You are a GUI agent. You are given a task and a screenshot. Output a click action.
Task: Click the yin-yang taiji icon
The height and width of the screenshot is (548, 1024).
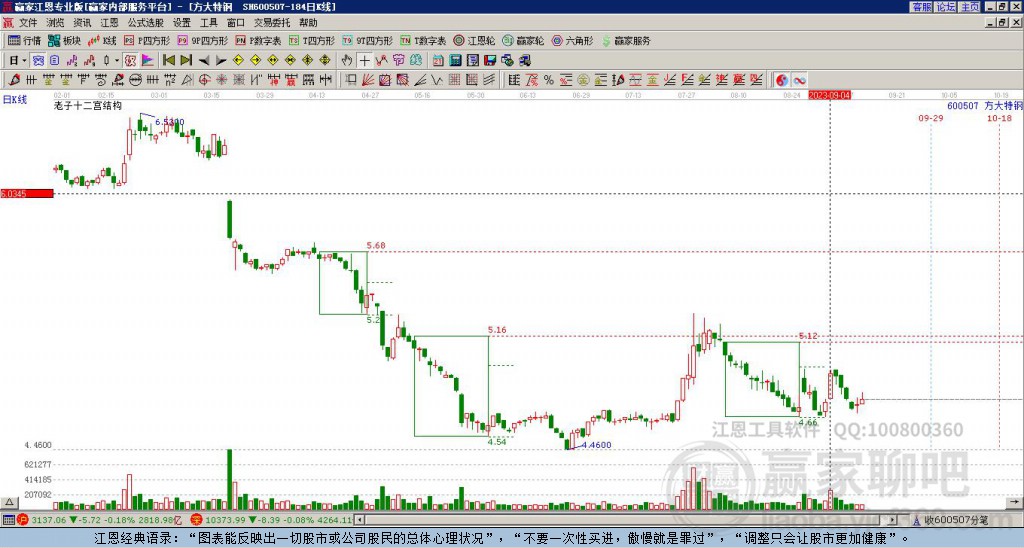coord(782,80)
